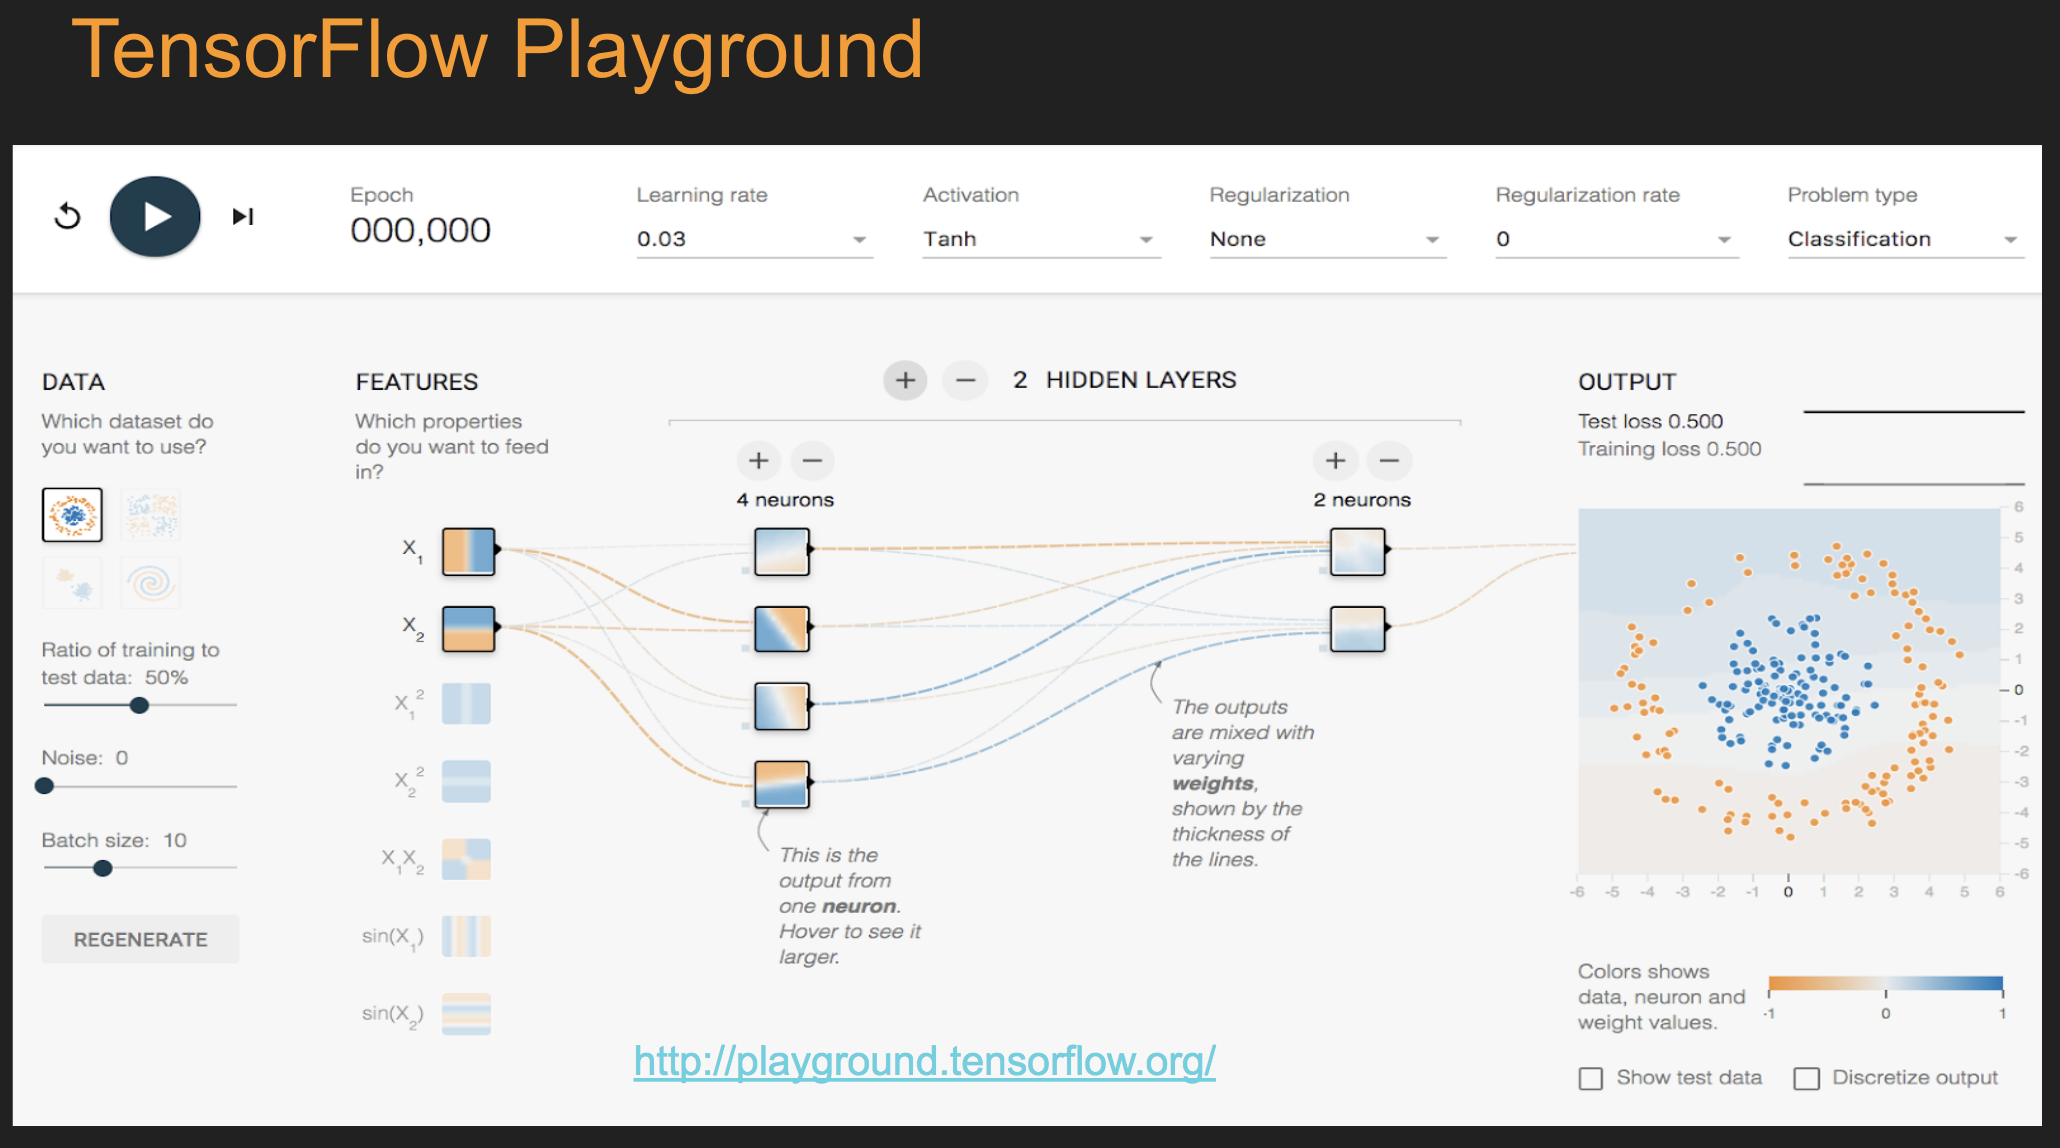Click the first neuron in first hidden layer
The height and width of the screenshot is (1148, 2060).
coord(781,551)
